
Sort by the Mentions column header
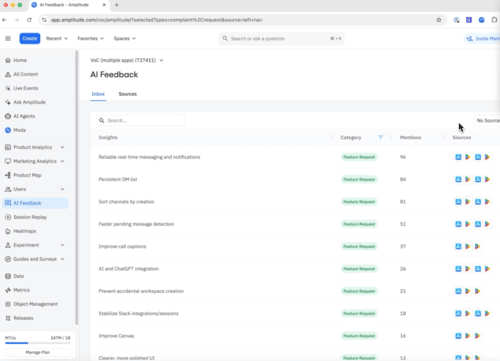tap(410, 137)
